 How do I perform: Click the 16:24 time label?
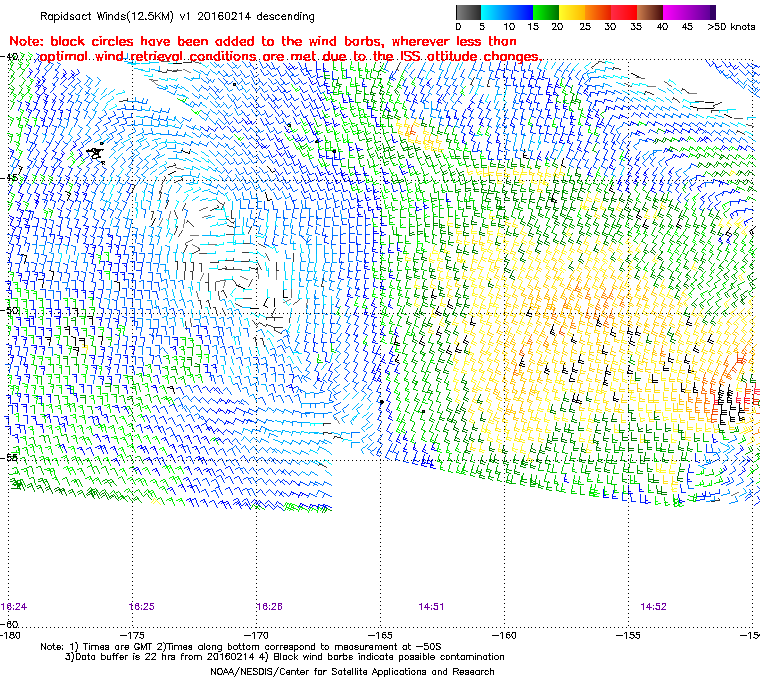tap(14, 607)
